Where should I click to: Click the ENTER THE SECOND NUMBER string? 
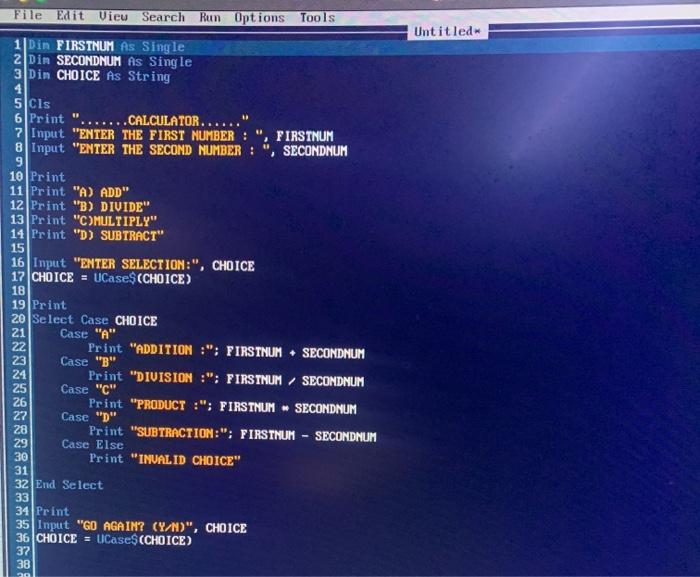coord(171,150)
